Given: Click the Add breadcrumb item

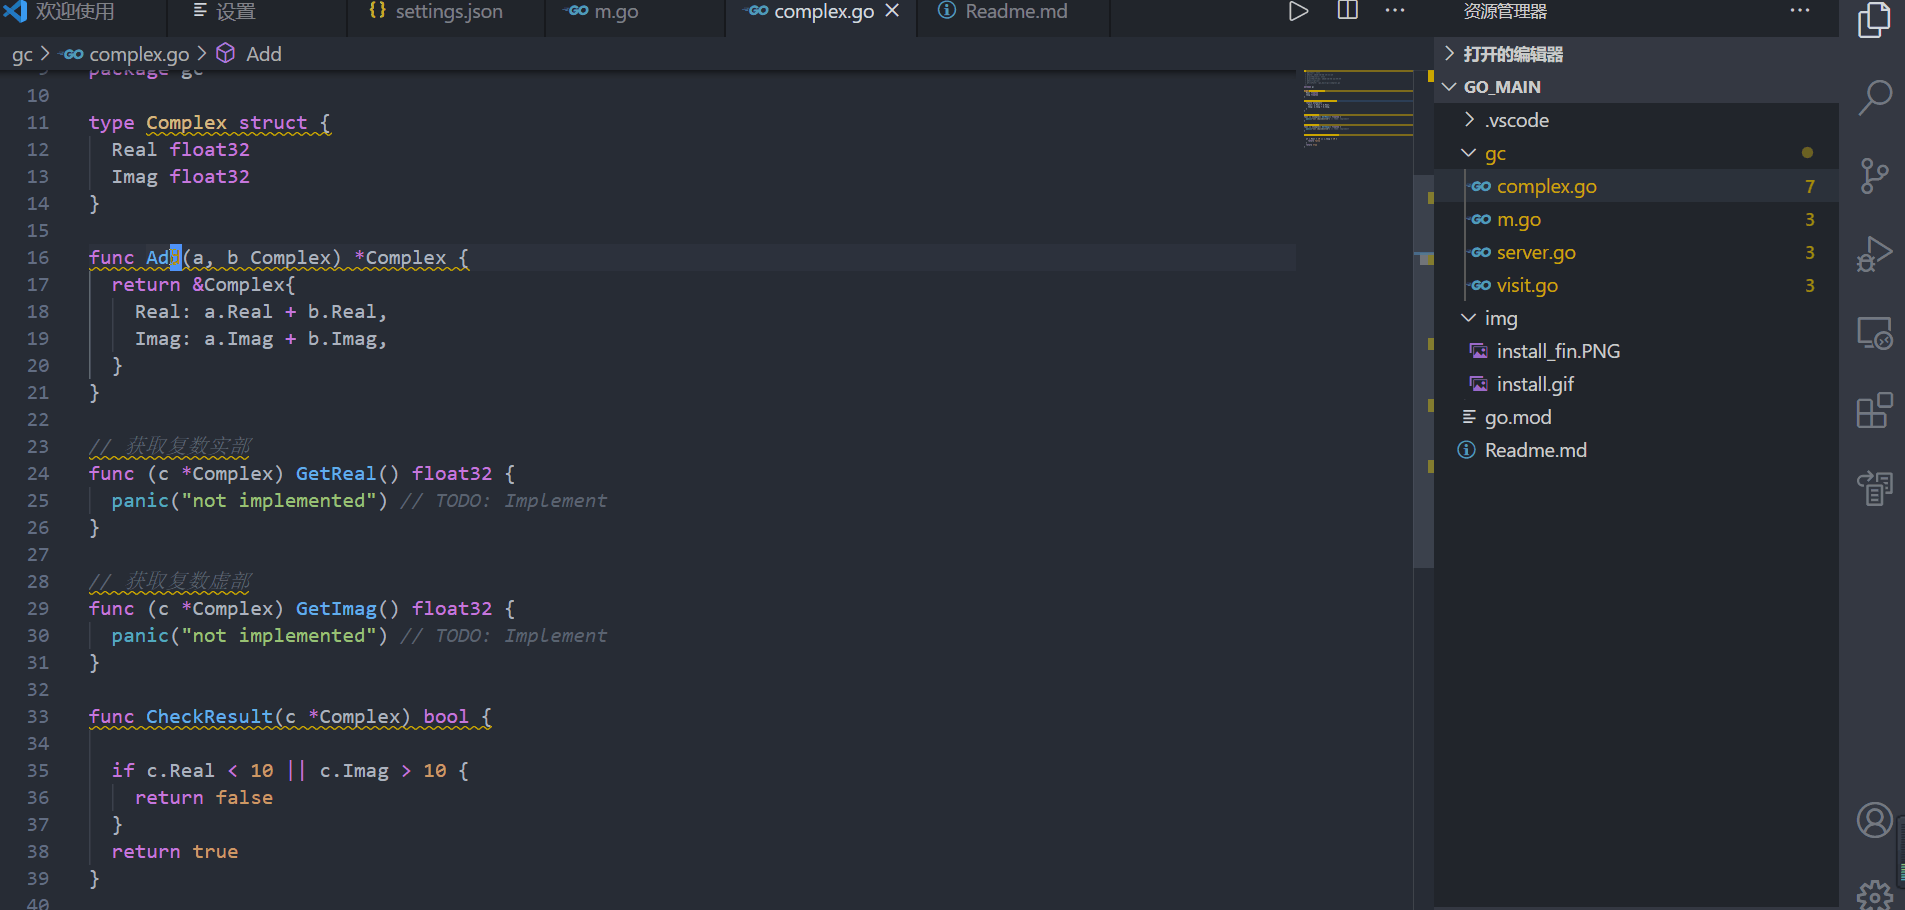Looking at the screenshot, I should click(264, 53).
